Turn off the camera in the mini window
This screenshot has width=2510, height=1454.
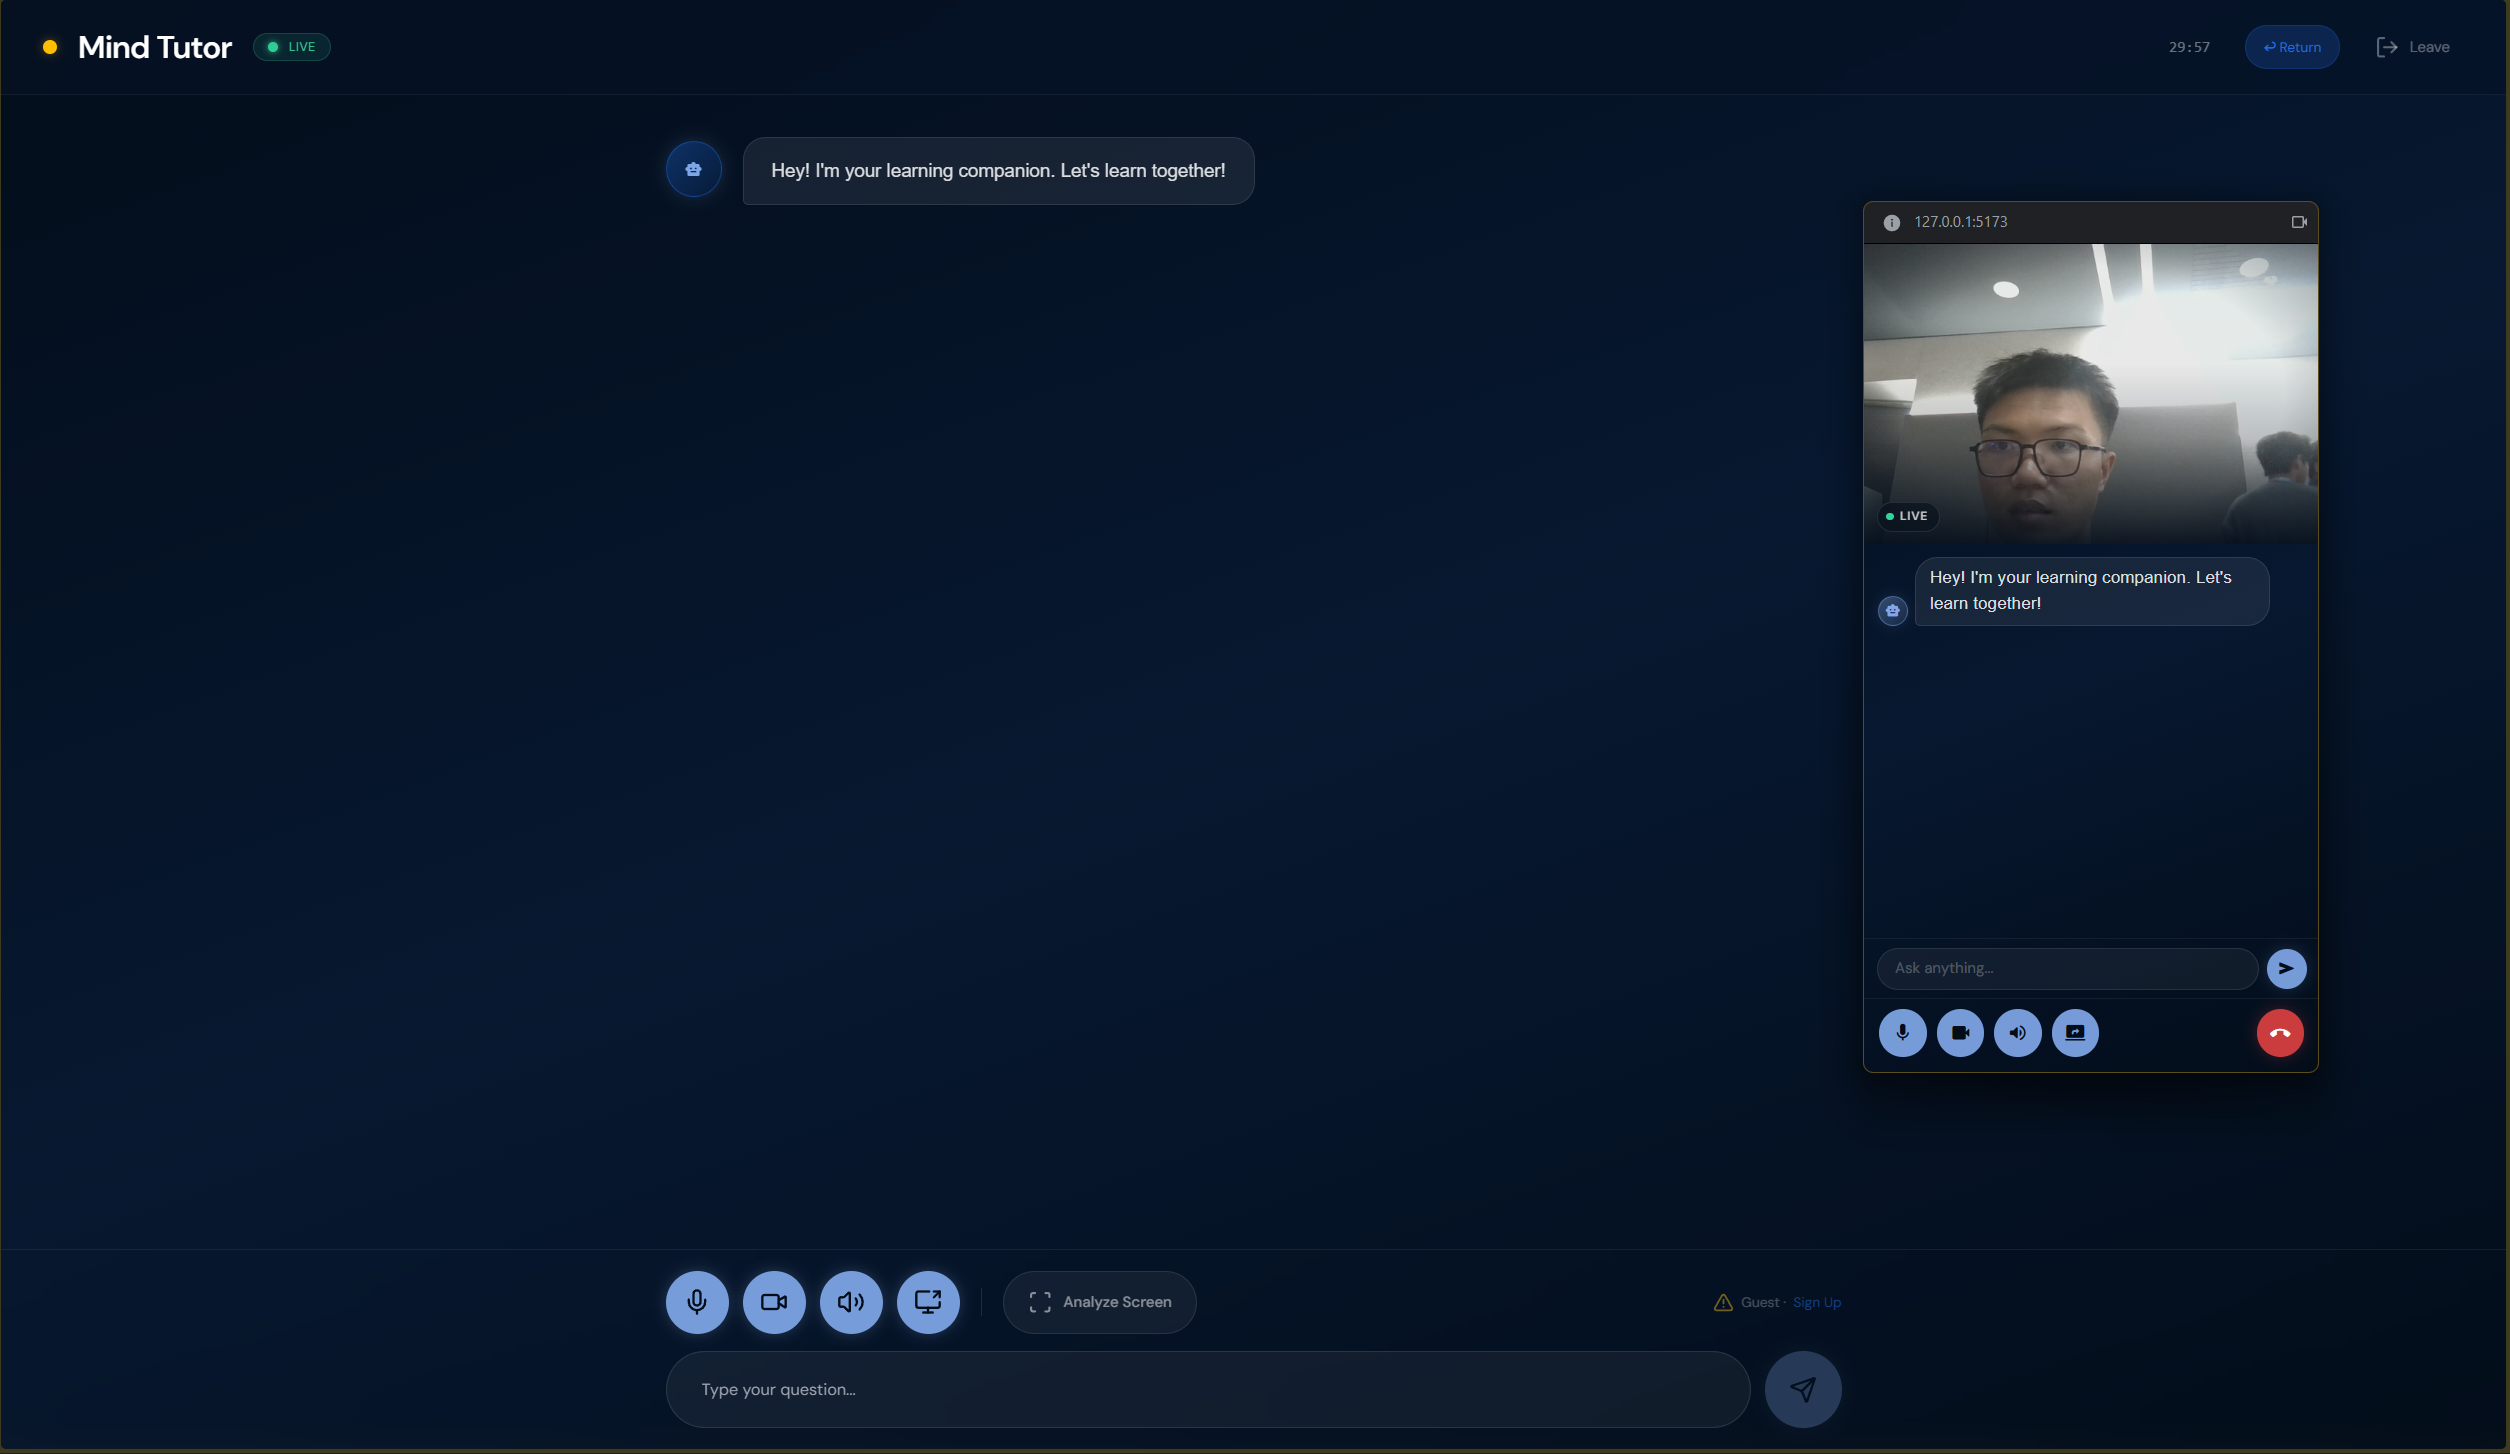click(x=1960, y=1033)
